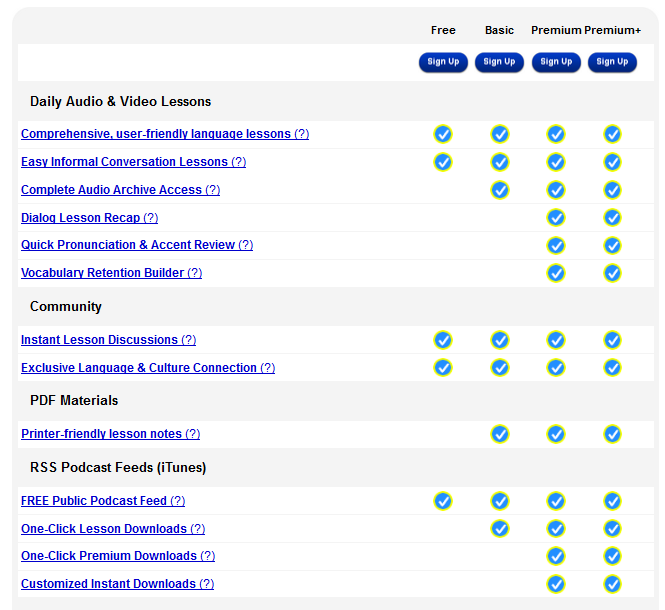Viewport: 665px width, 610px height.
Task: Click Premium checkmark for Dialog Lesson Recap
Action: pos(556,218)
